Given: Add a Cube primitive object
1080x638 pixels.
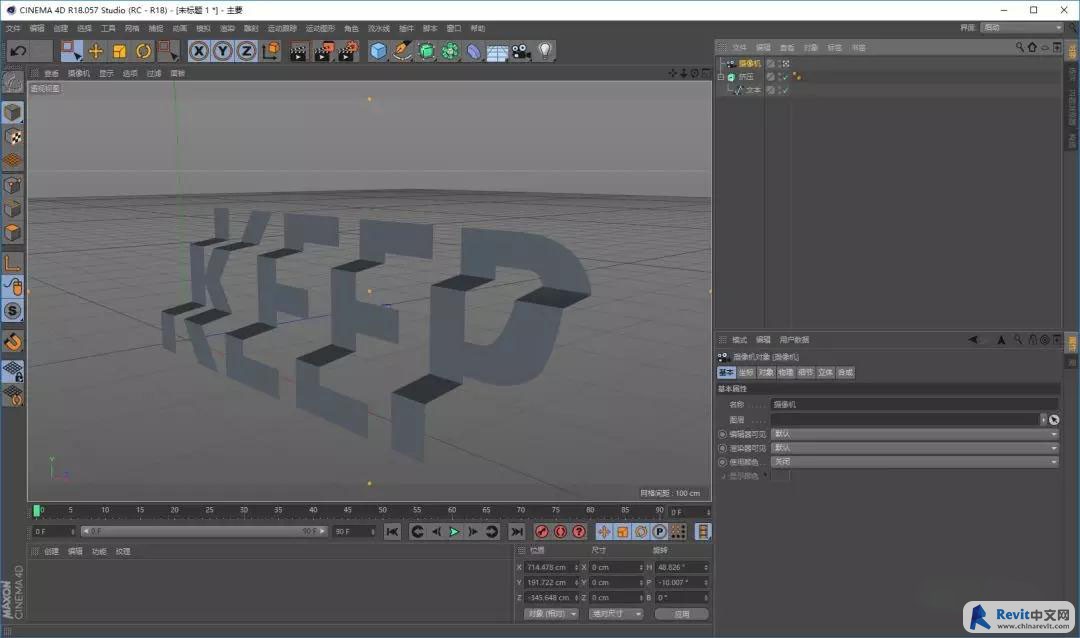Looking at the screenshot, I should (x=378, y=51).
